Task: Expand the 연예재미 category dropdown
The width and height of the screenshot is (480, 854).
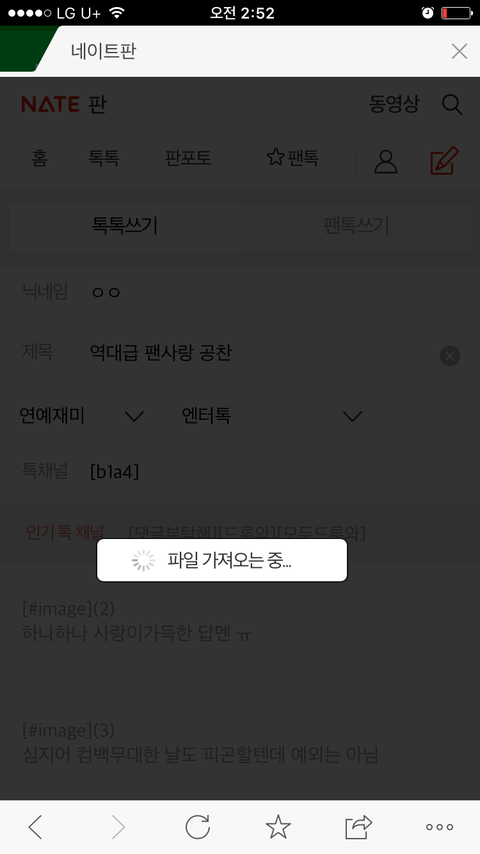Action: pos(81,416)
